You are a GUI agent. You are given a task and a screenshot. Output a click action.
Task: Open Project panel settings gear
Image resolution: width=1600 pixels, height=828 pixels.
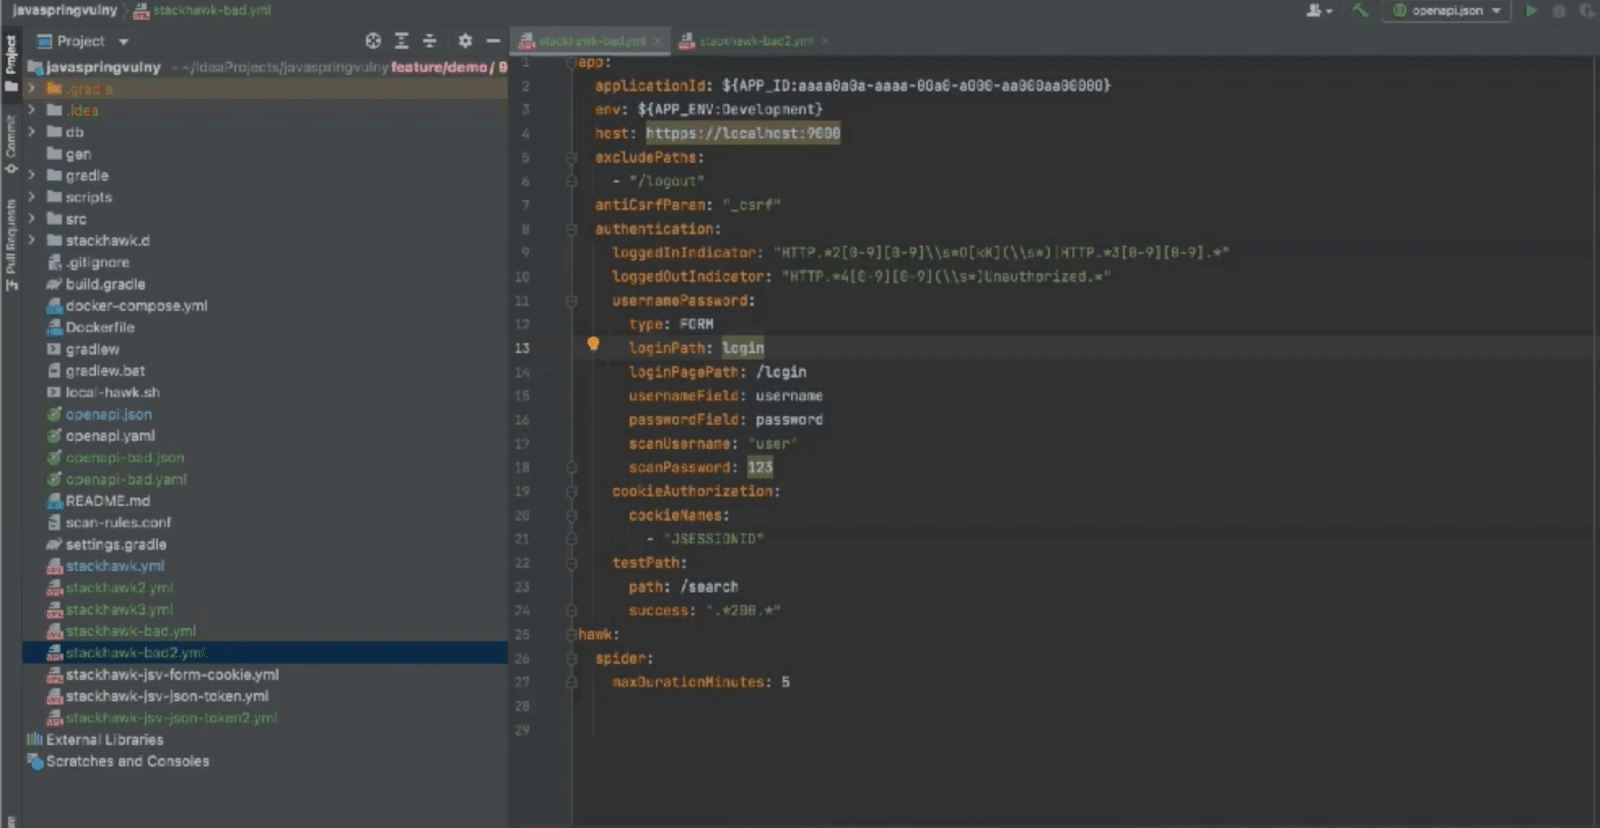pos(465,41)
